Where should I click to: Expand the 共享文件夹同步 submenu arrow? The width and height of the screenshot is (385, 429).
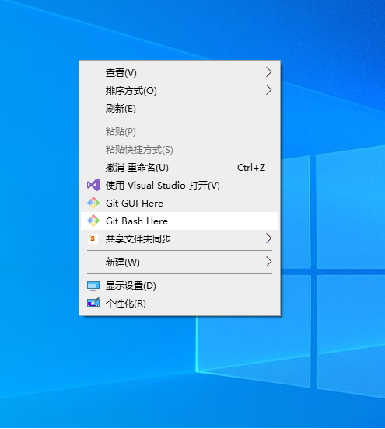[269, 238]
